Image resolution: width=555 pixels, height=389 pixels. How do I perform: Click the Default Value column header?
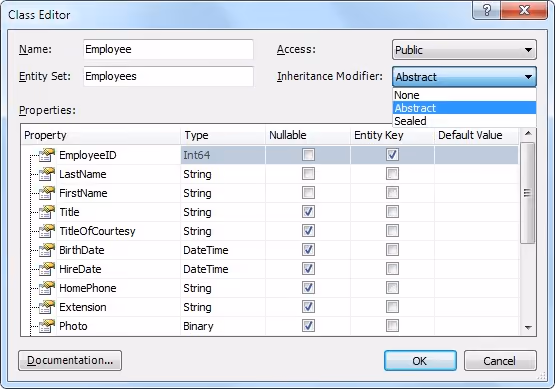[476, 135]
